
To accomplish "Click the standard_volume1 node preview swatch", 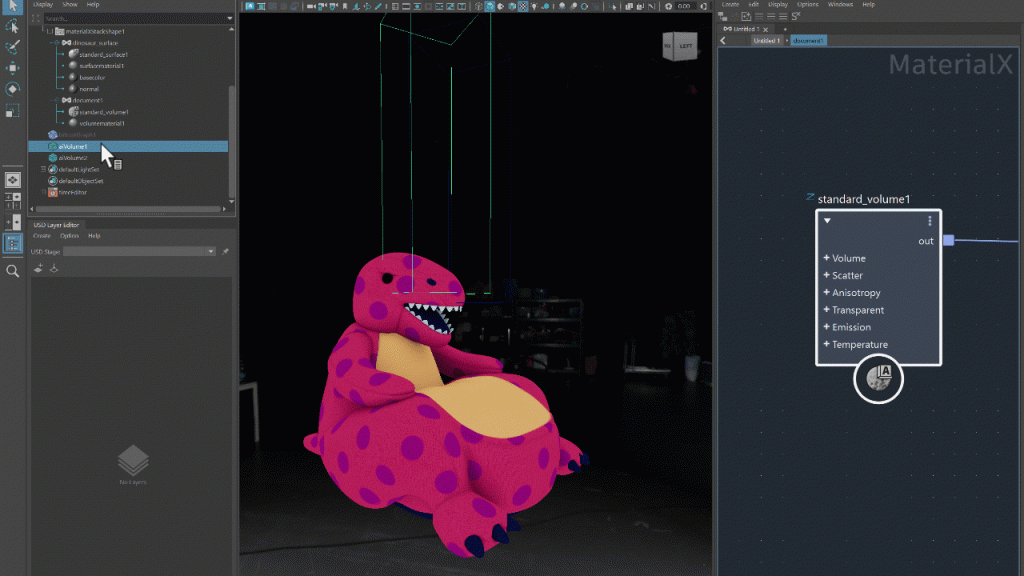I will 879,378.
